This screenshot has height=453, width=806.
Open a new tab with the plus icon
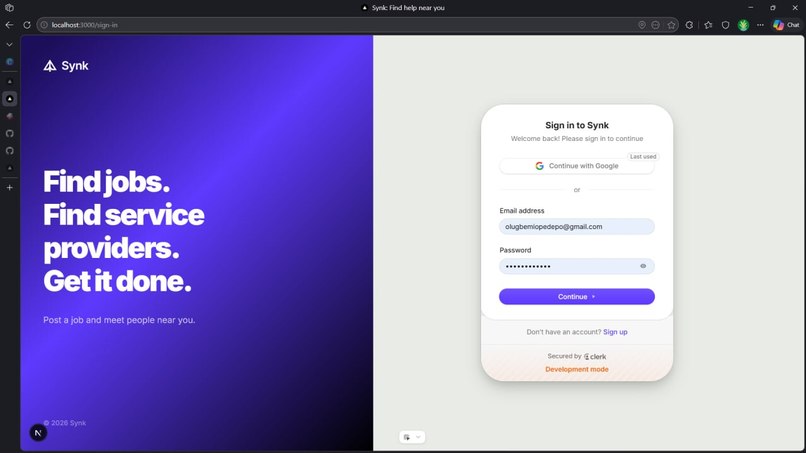click(9, 188)
